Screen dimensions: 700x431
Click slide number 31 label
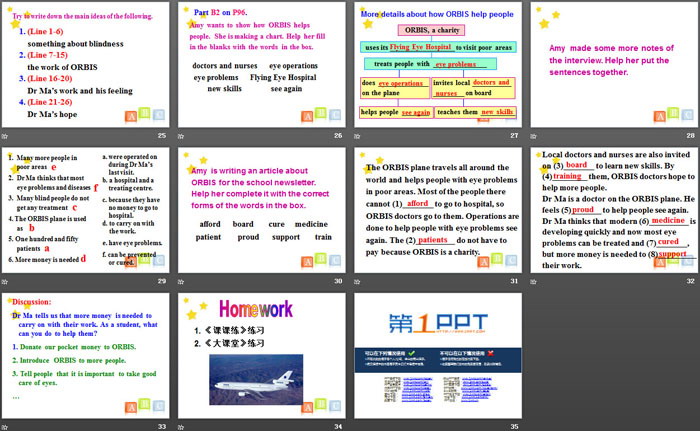click(514, 281)
